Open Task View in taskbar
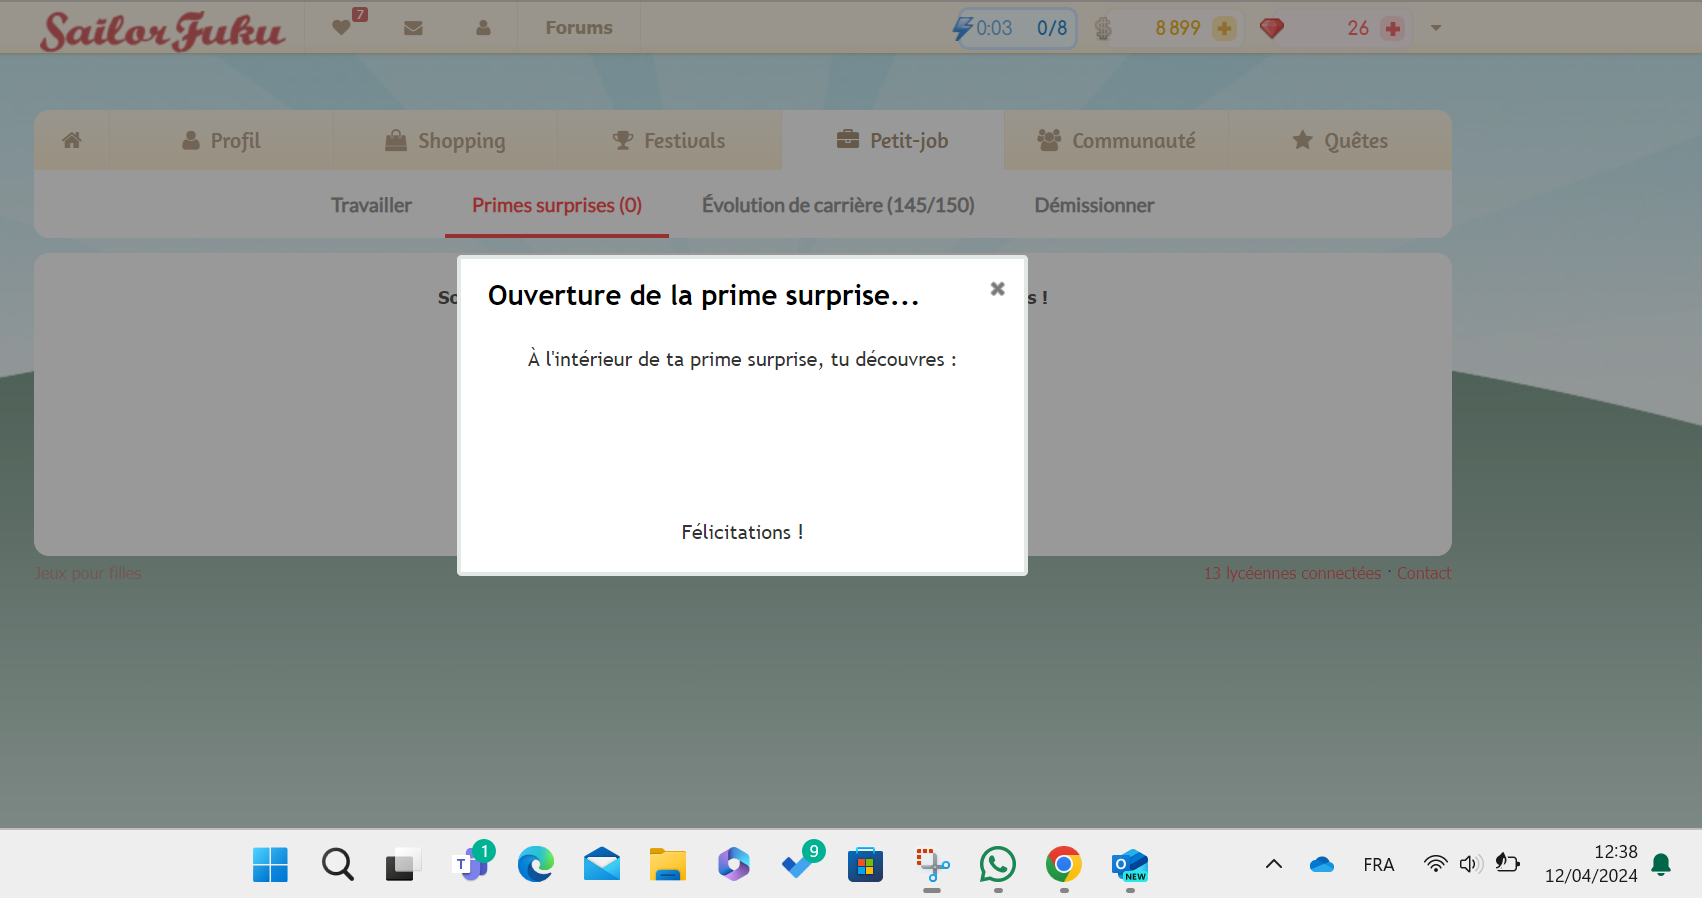Image resolution: width=1702 pixels, height=898 pixels. click(x=402, y=864)
